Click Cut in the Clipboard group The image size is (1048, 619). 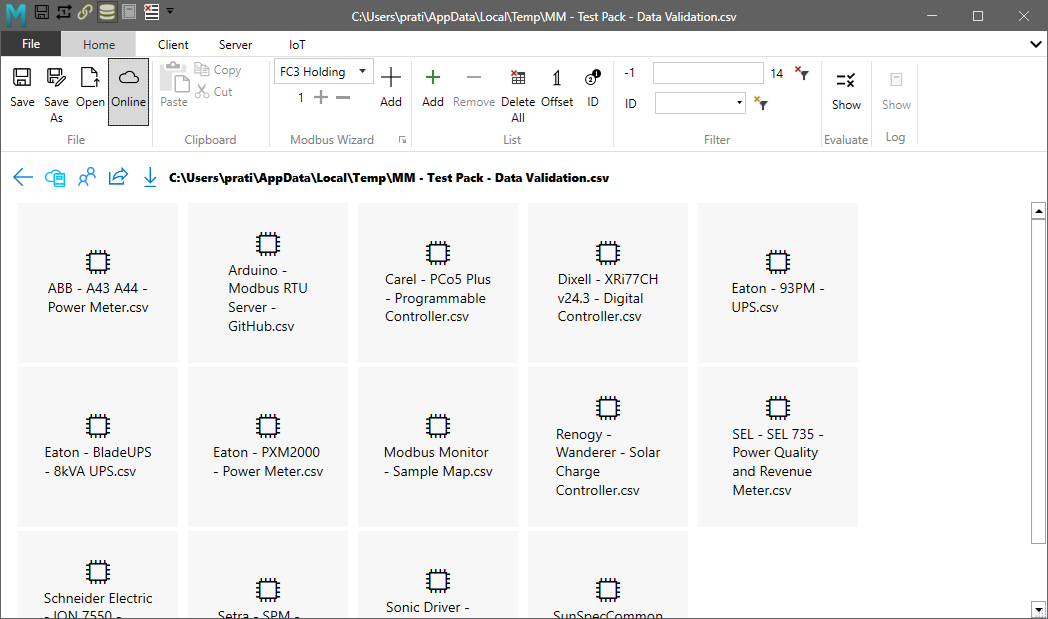pos(215,92)
